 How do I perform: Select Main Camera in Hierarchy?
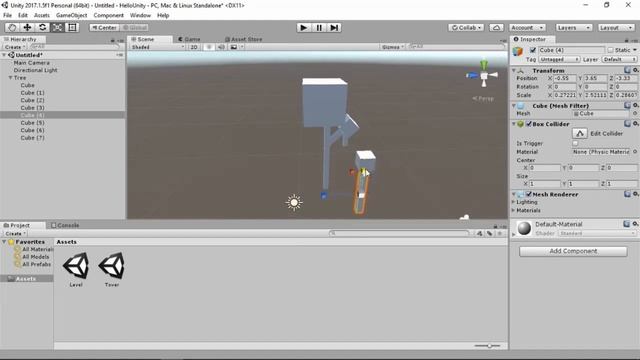(31, 62)
